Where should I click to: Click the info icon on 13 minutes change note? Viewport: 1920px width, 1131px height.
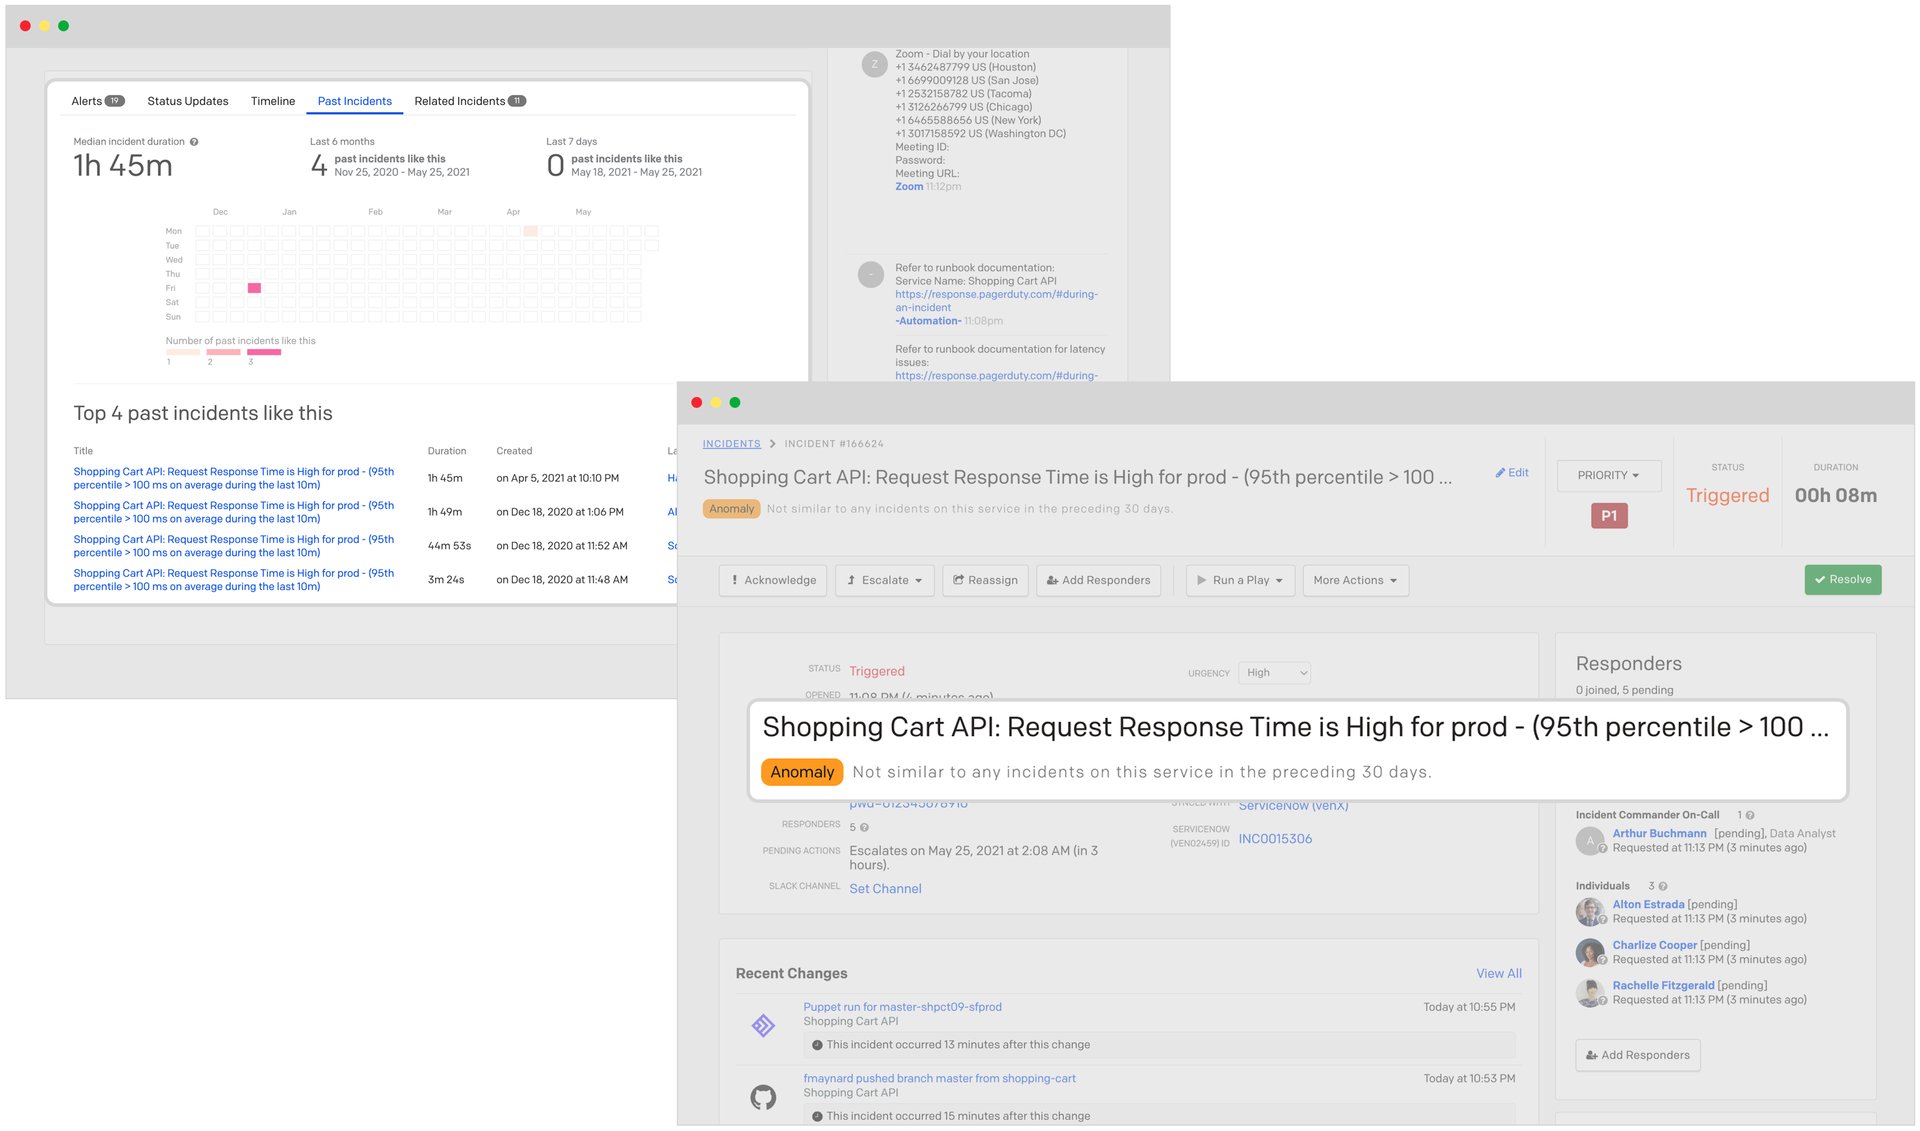tap(817, 1046)
